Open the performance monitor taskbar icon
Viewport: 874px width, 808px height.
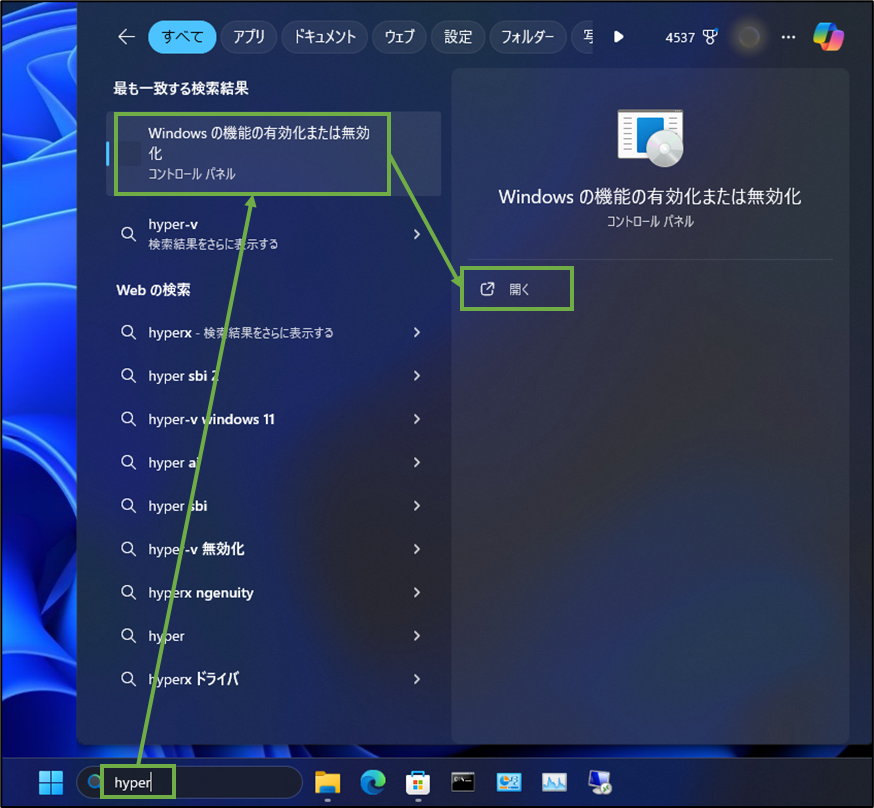point(554,782)
